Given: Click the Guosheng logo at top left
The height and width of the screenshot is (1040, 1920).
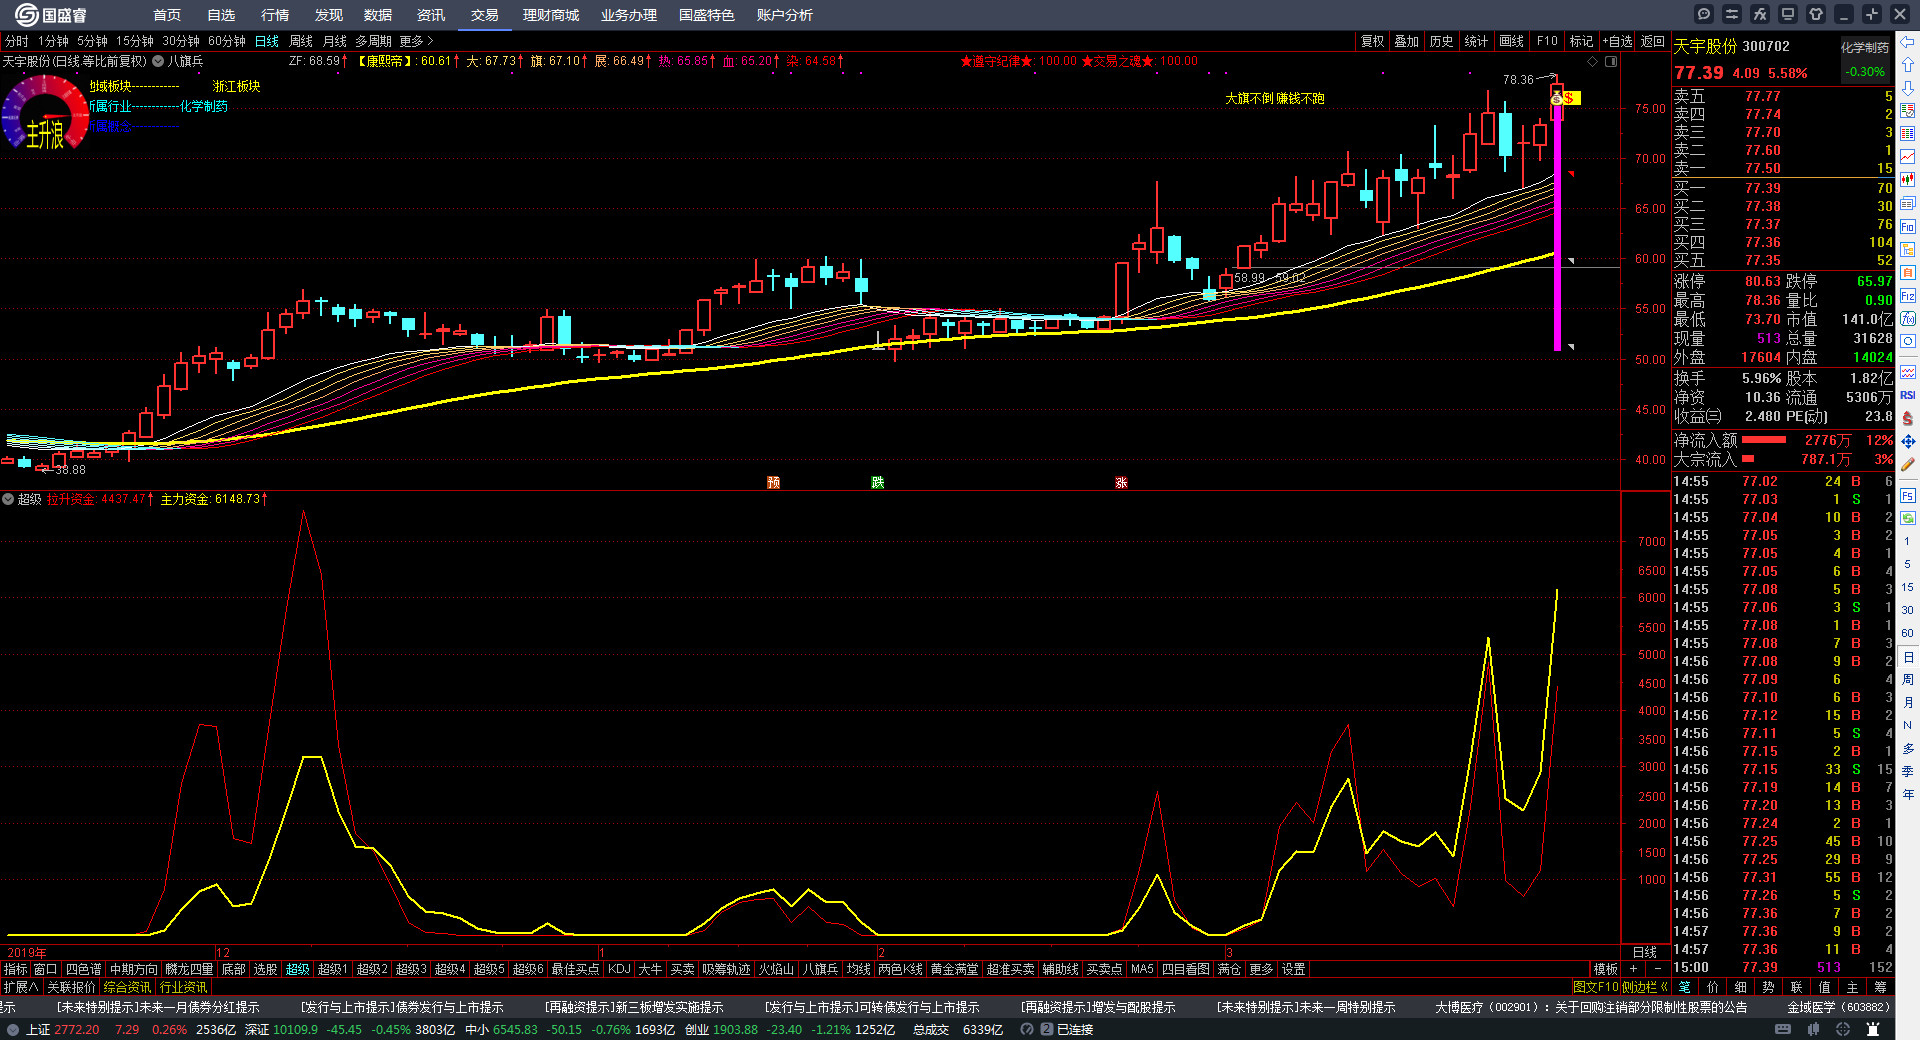Looking at the screenshot, I should (50, 14).
